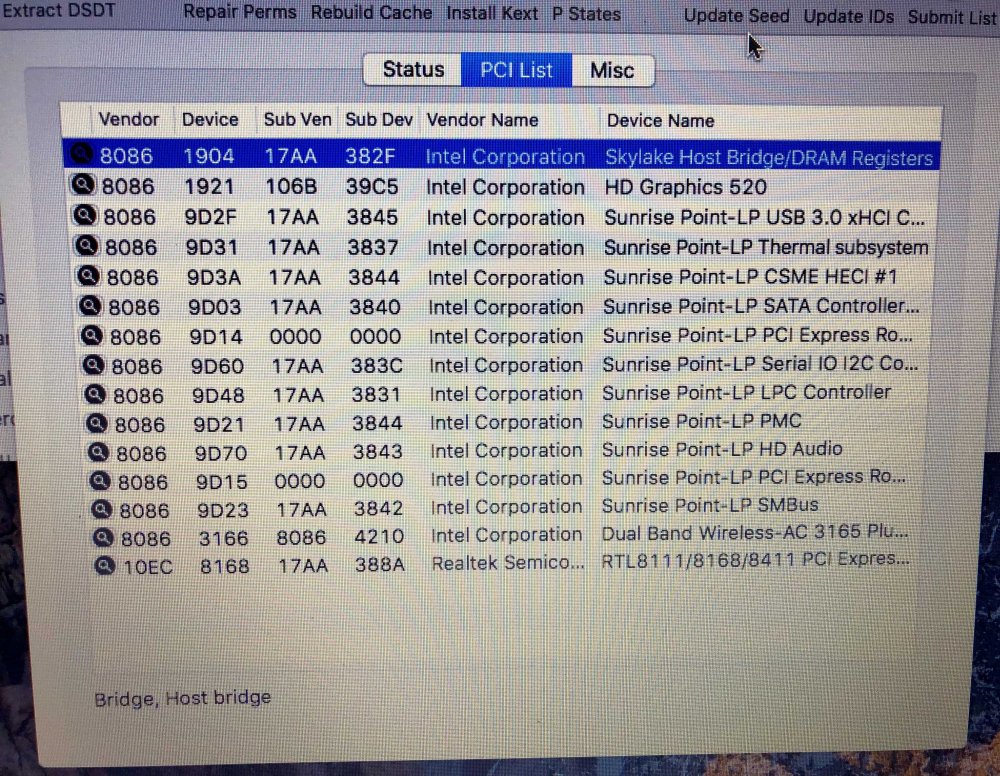The height and width of the screenshot is (776, 1000).
Task: Click magnifier icon for USB 3.0 xHCI row
Action: pyautogui.click(x=85, y=215)
